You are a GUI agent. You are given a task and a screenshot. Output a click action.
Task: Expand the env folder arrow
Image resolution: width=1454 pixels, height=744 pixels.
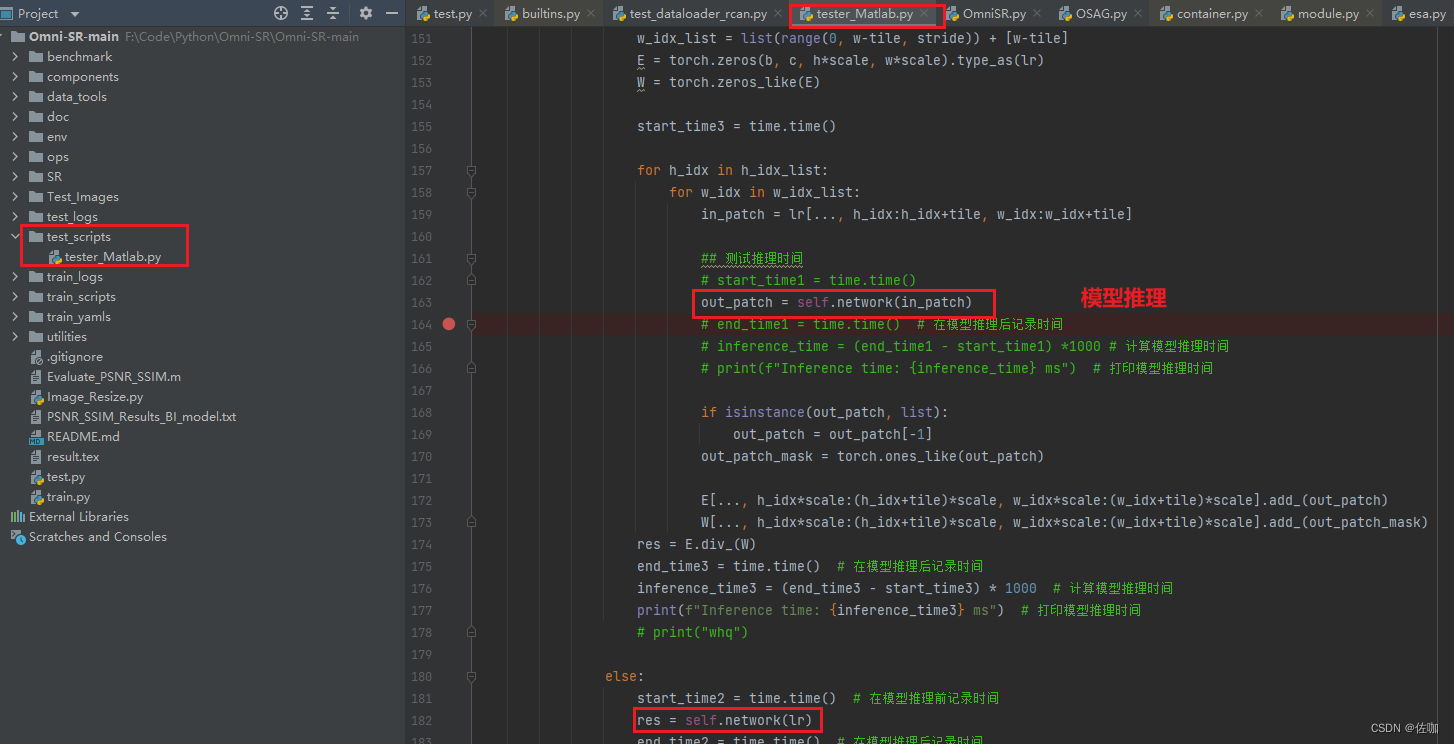click(15, 137)
